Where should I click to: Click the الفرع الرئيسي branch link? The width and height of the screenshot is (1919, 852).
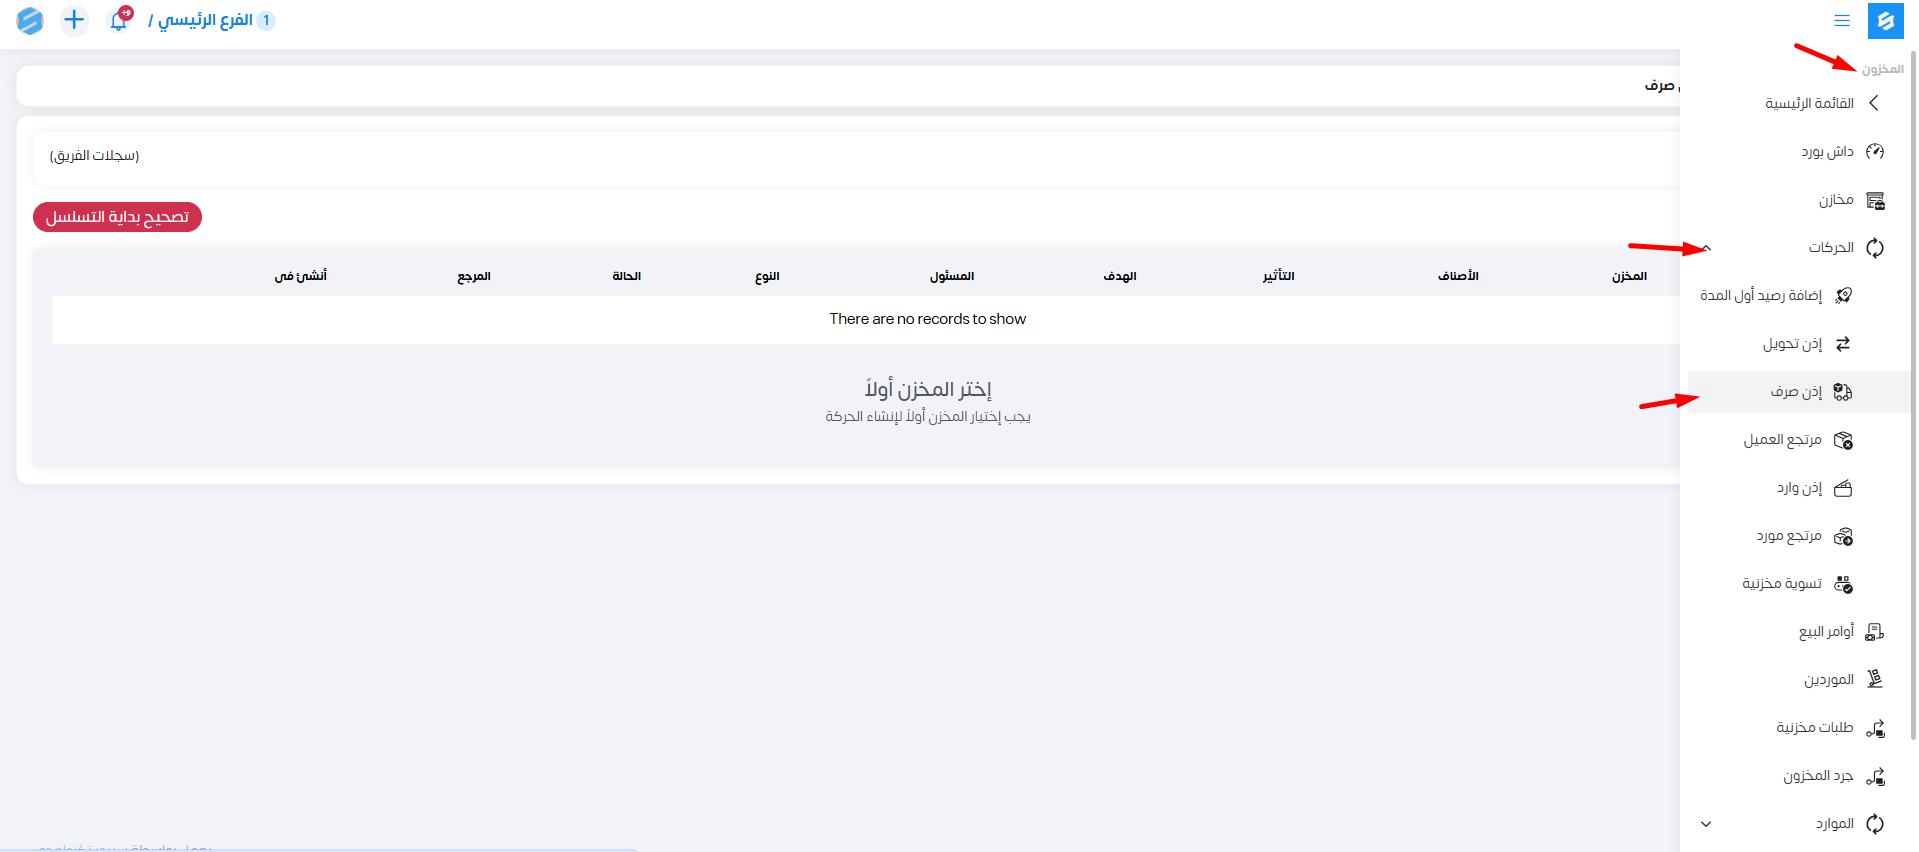click(x=205, y=20)
